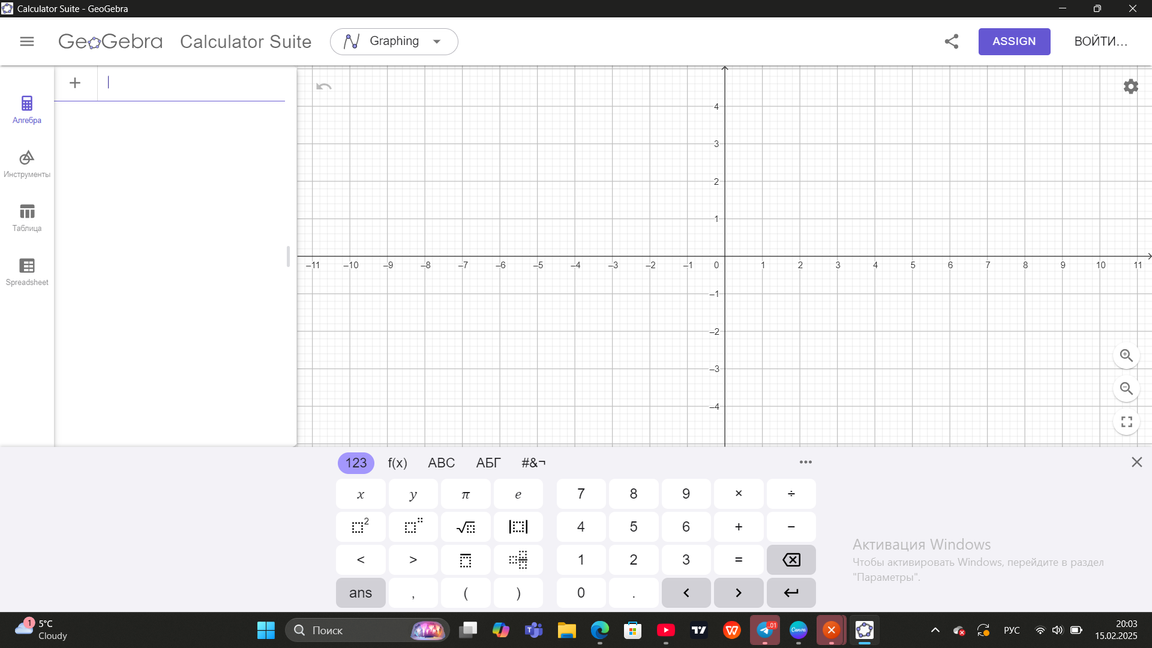Open the share icon
The height and width of the screenshot is (648, 1152).
(x=951, y=42)
